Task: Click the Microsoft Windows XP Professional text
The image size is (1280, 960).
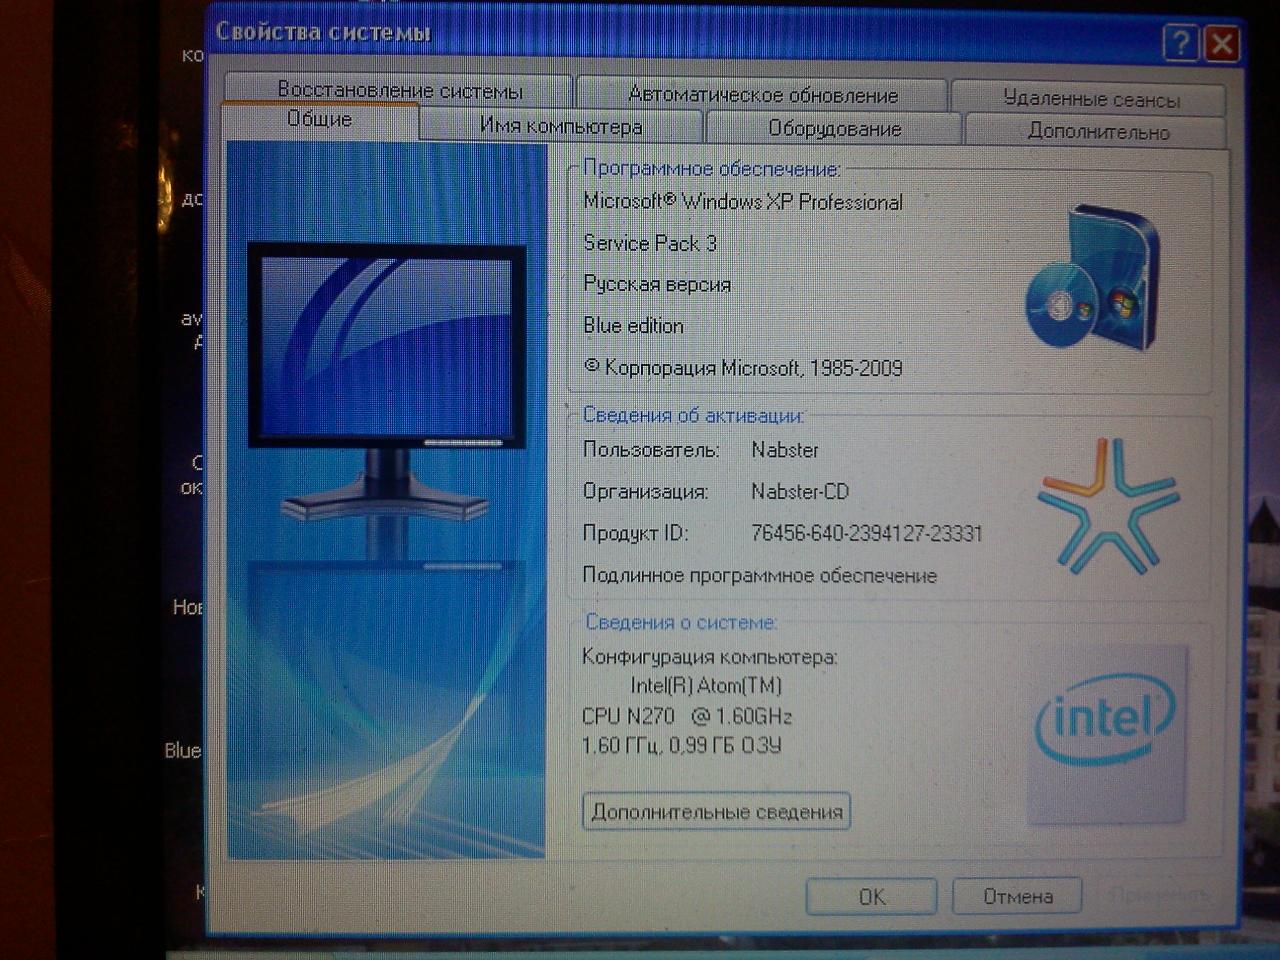Action: 743,202
